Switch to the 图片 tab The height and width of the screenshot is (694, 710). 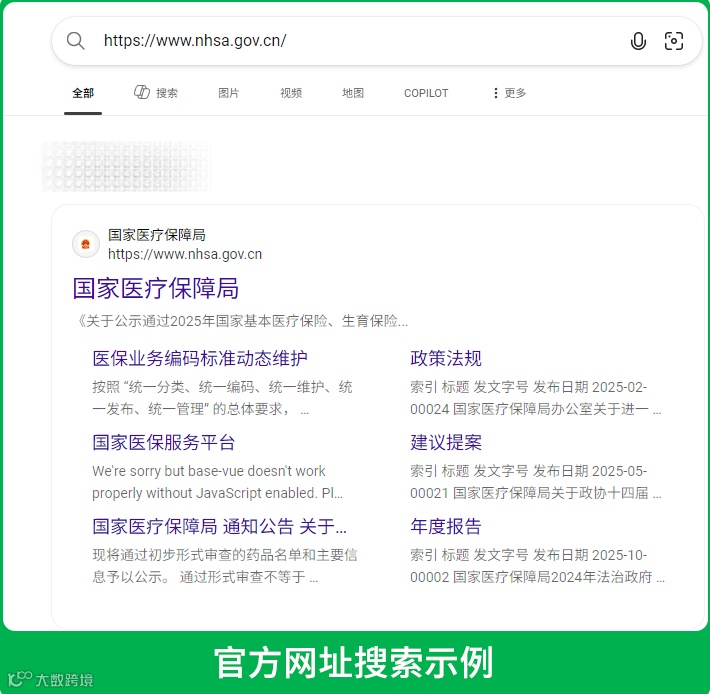[229, 93]
